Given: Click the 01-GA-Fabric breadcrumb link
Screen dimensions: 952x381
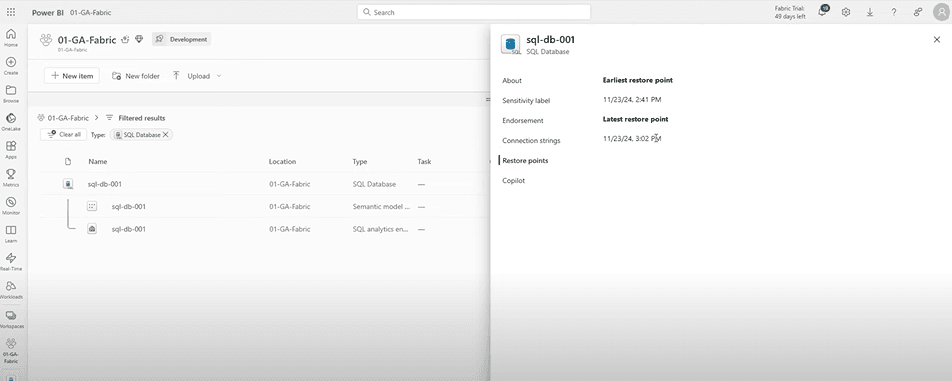Looking at the screenshot, I should point(68,118).
